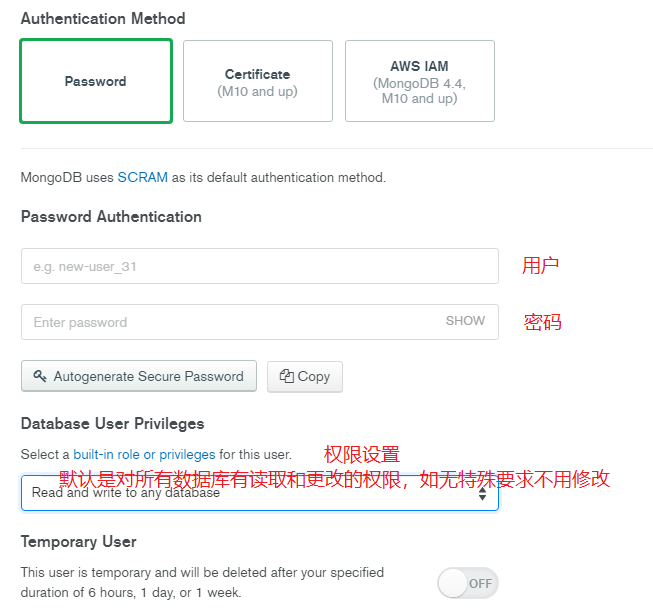Click the Authentication Method heading
Viewport: 653px width, 608px height.
point(103,18)
